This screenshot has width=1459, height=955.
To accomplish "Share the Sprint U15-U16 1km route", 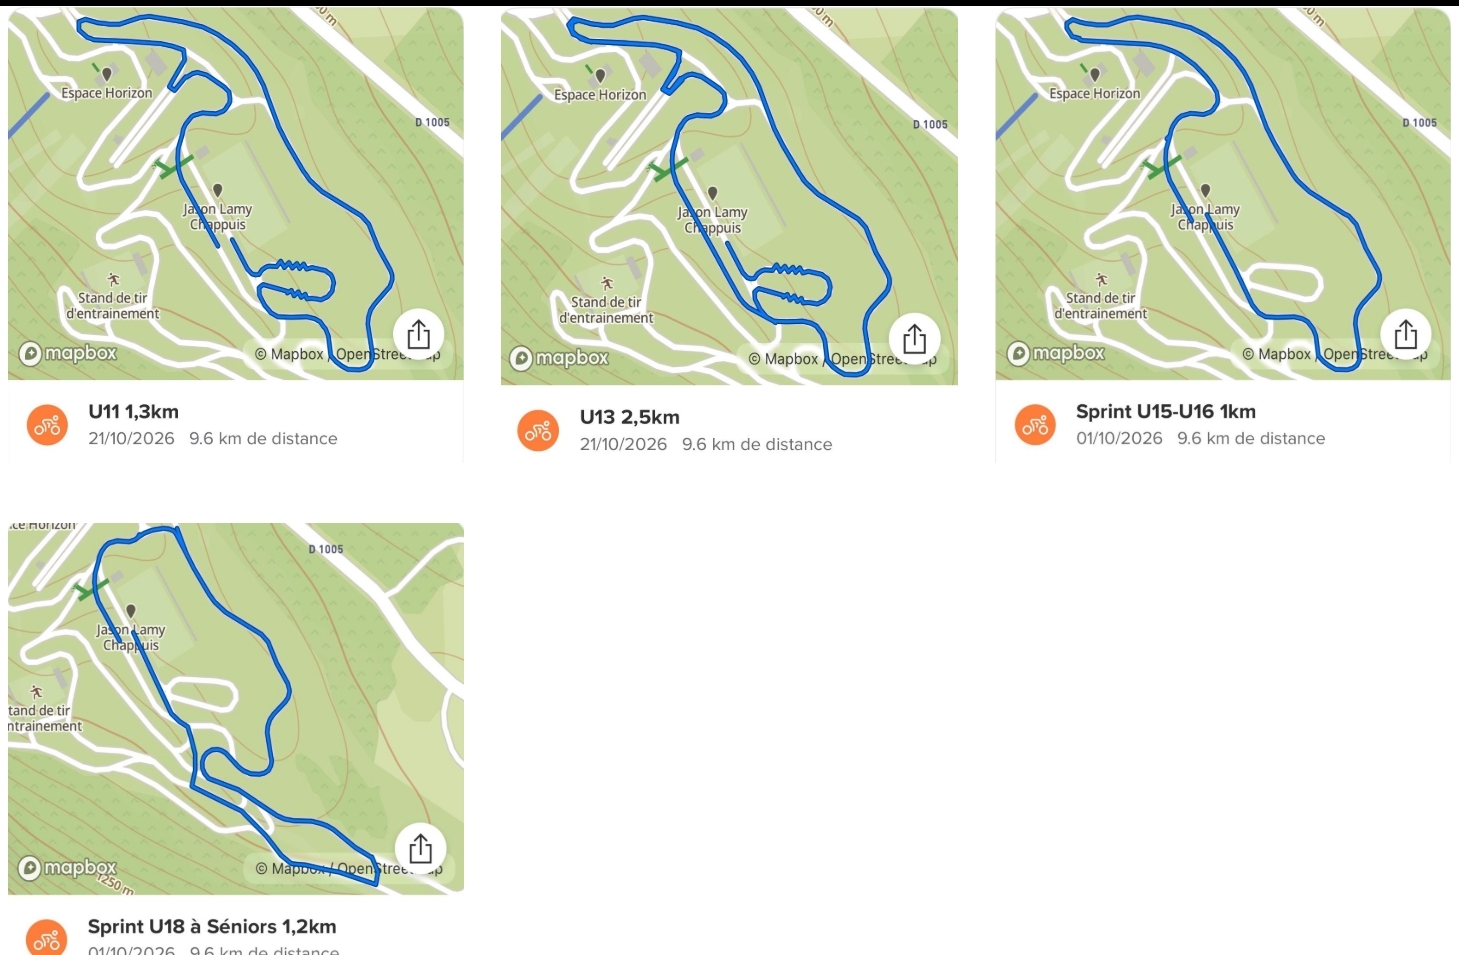I will pyautogui.click(x=1406, y=334).
